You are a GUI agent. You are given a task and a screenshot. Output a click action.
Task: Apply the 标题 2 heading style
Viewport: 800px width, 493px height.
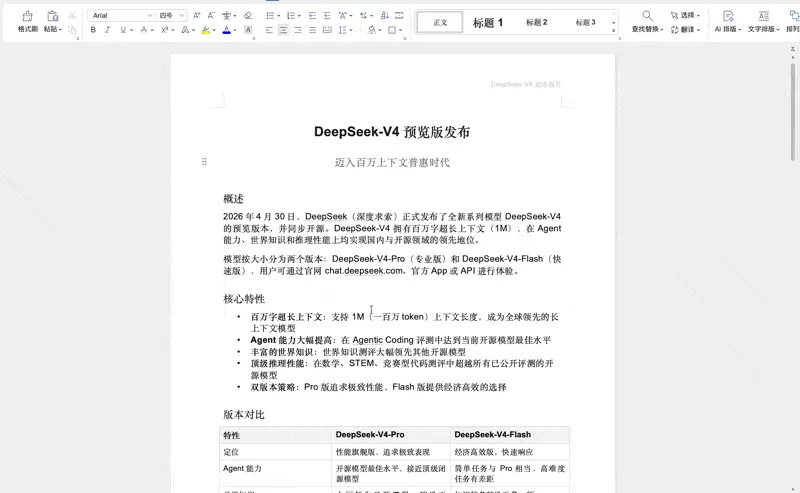click(x=537, y=22)
